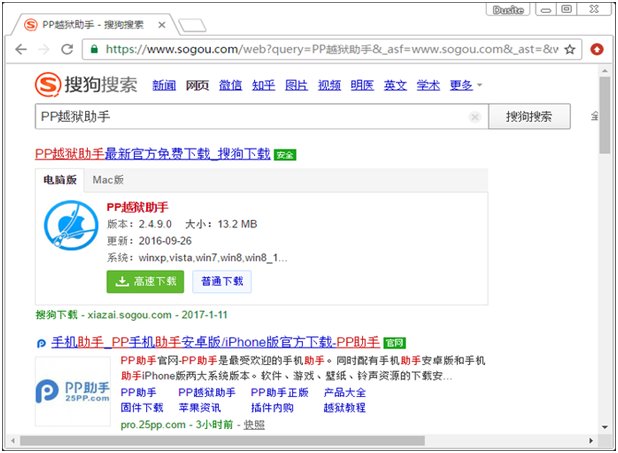
Task: Open the red extension icon in toolbar
Action: 597,49
